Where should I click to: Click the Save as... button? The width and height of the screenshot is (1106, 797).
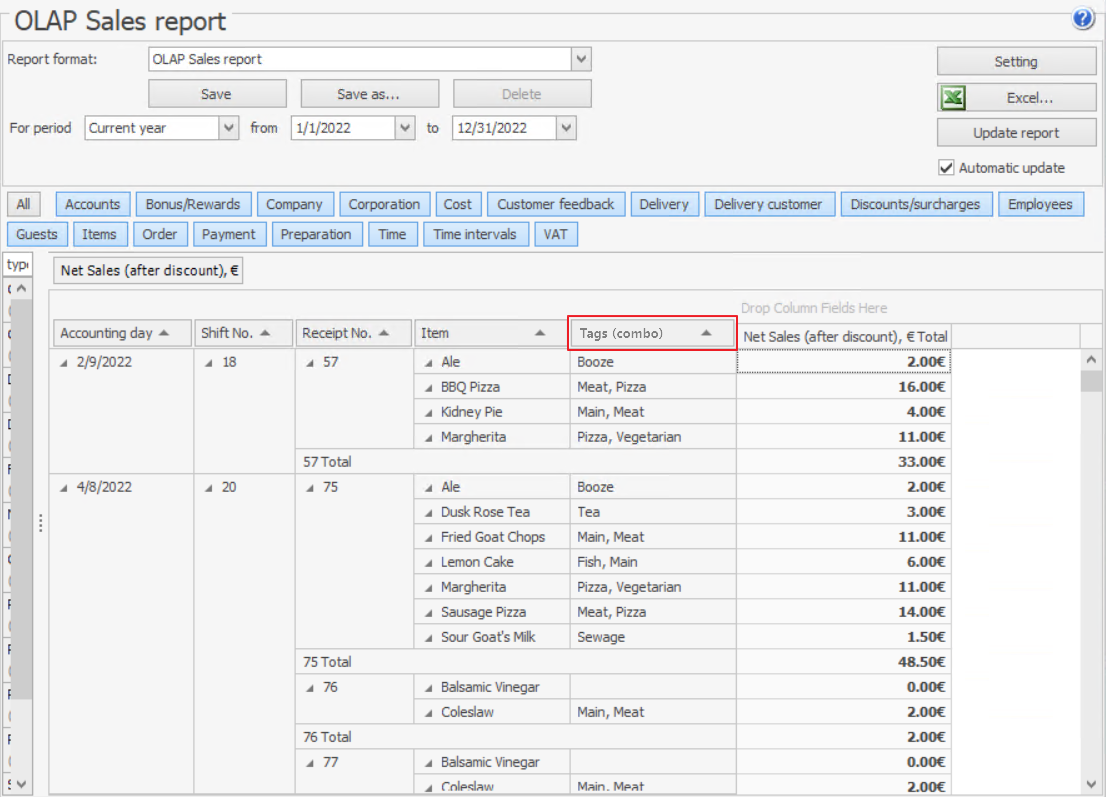click(x=369, y=94)
